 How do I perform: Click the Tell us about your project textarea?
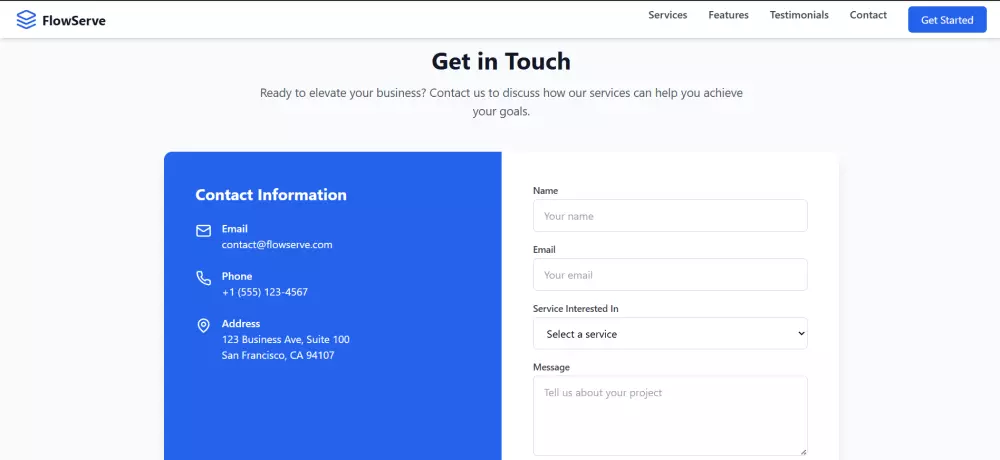point(670,415)
